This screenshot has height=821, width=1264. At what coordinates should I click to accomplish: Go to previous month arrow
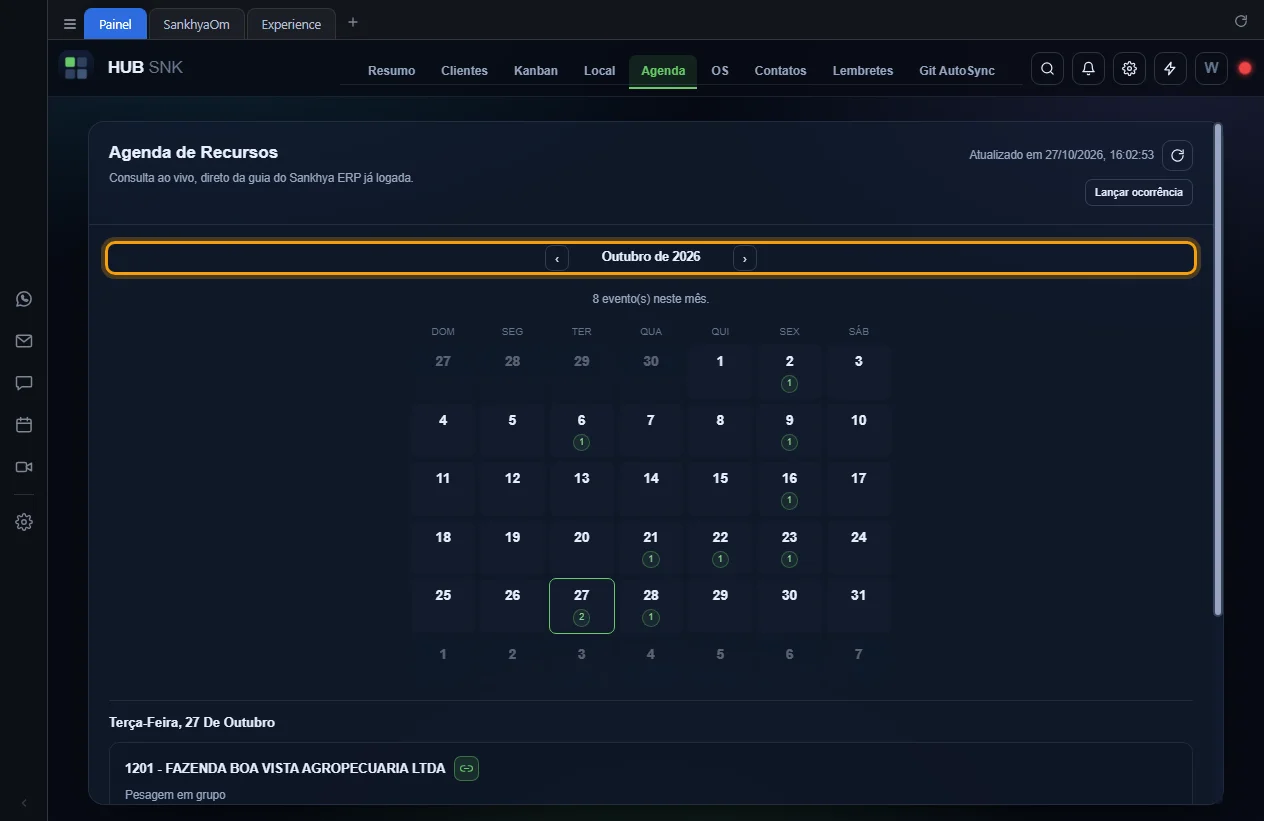tap(557, 258)
